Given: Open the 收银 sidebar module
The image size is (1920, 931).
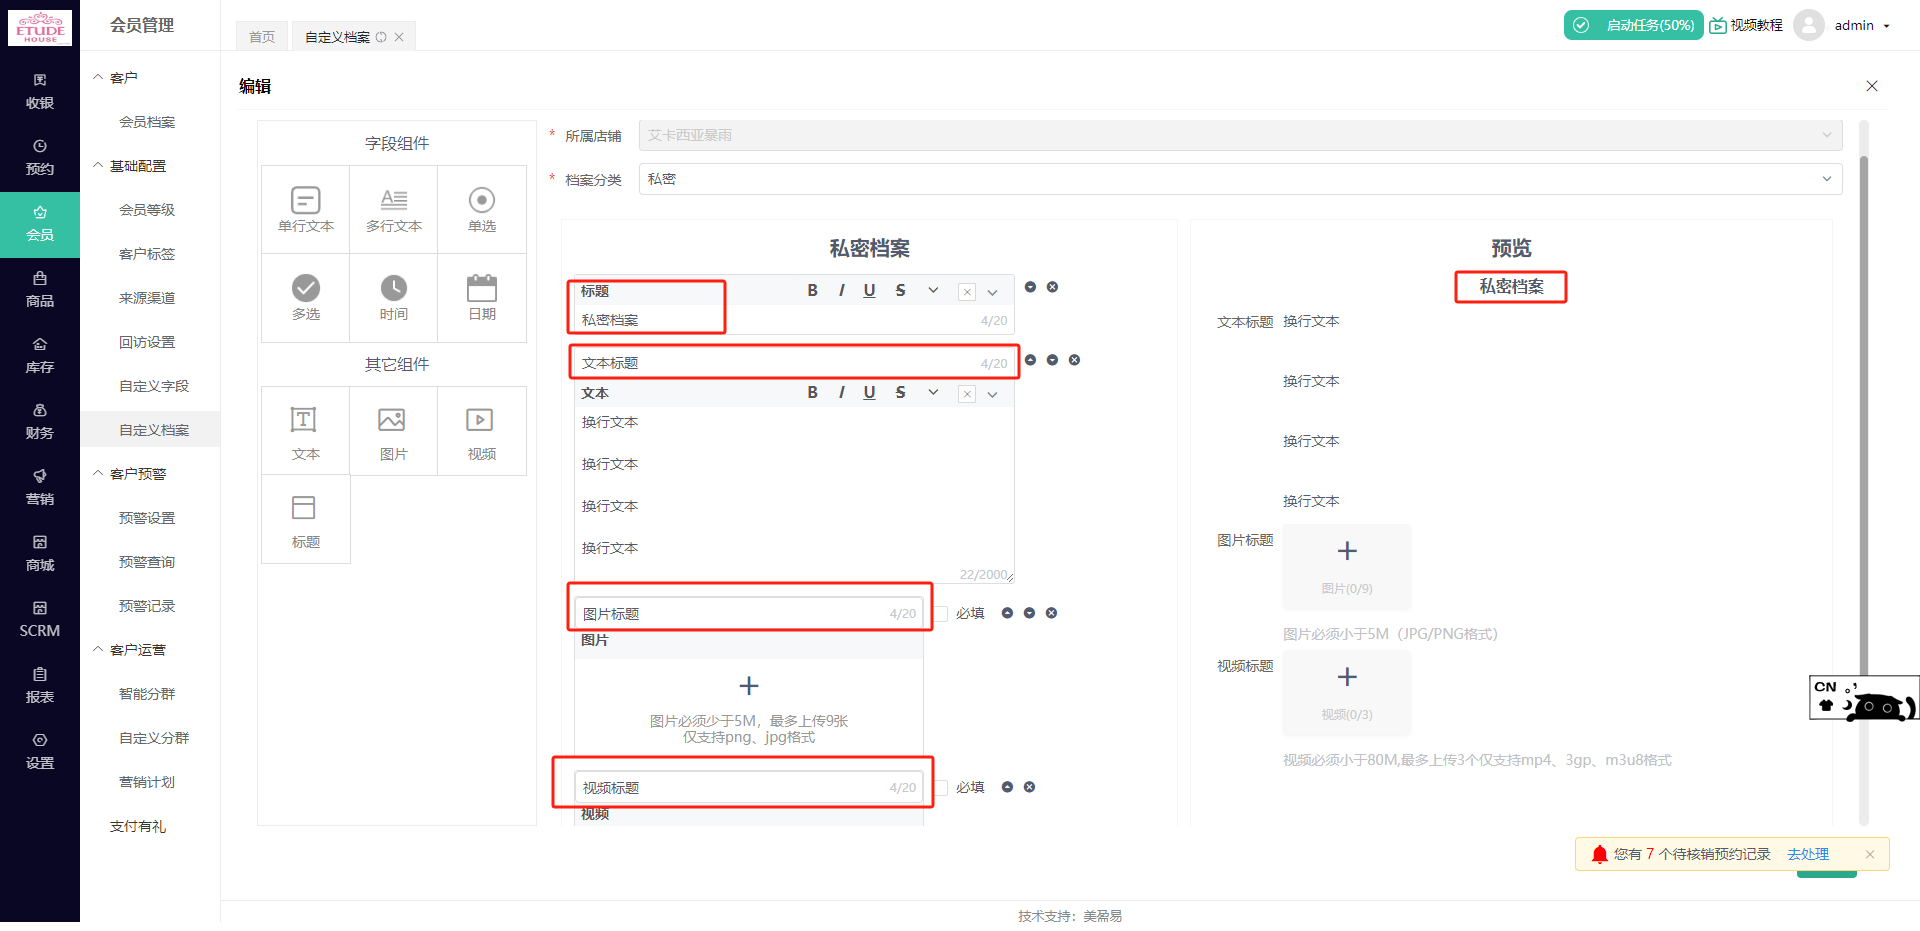Looking at the screenshot, I should point(40,90).
